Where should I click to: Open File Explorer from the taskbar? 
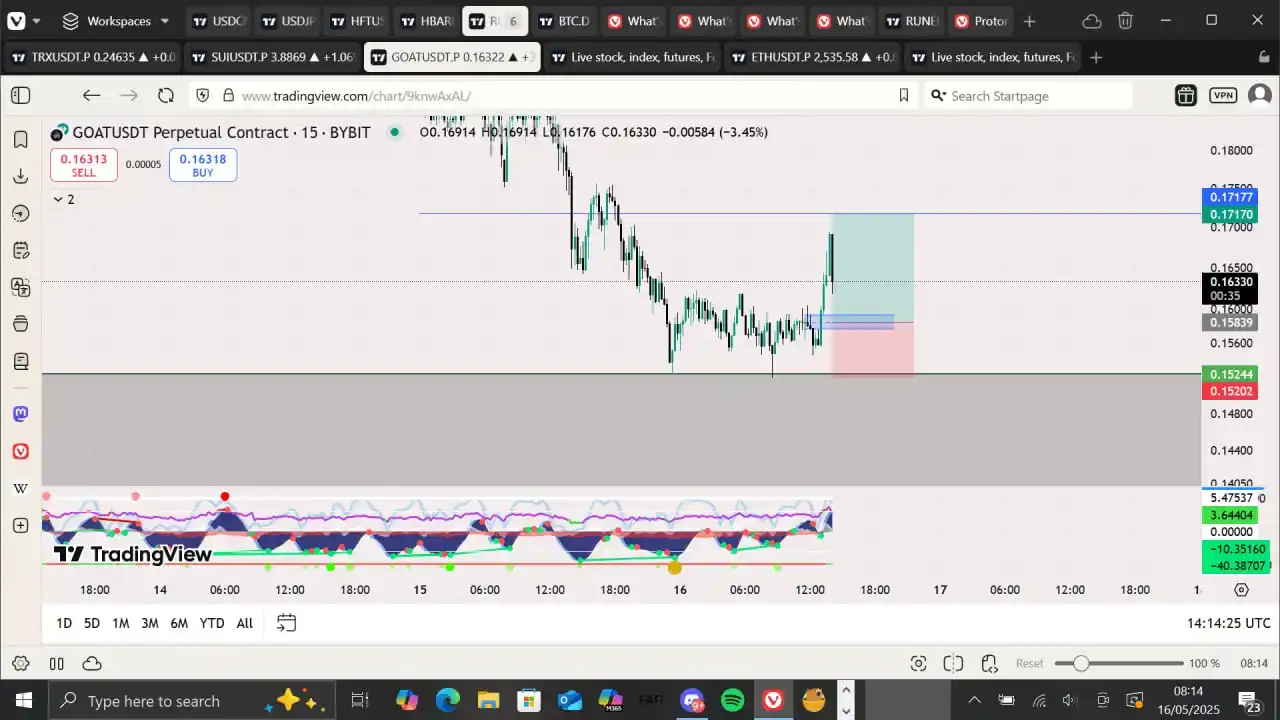pyautogui.click(x=488, y=701)
